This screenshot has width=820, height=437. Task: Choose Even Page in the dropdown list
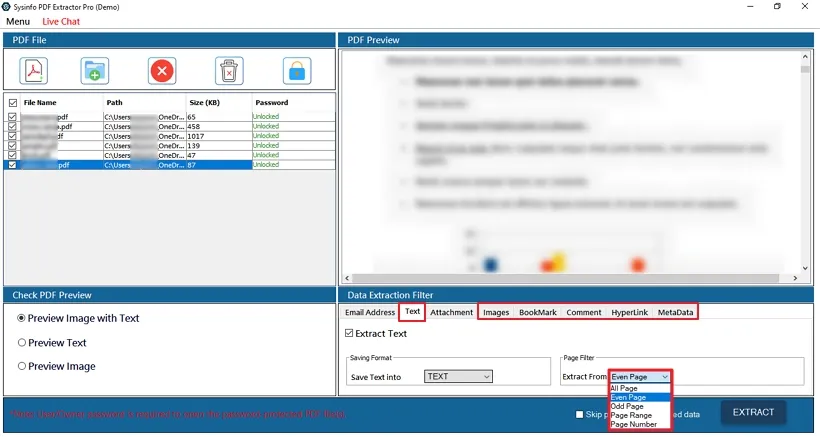click(640, 397)
